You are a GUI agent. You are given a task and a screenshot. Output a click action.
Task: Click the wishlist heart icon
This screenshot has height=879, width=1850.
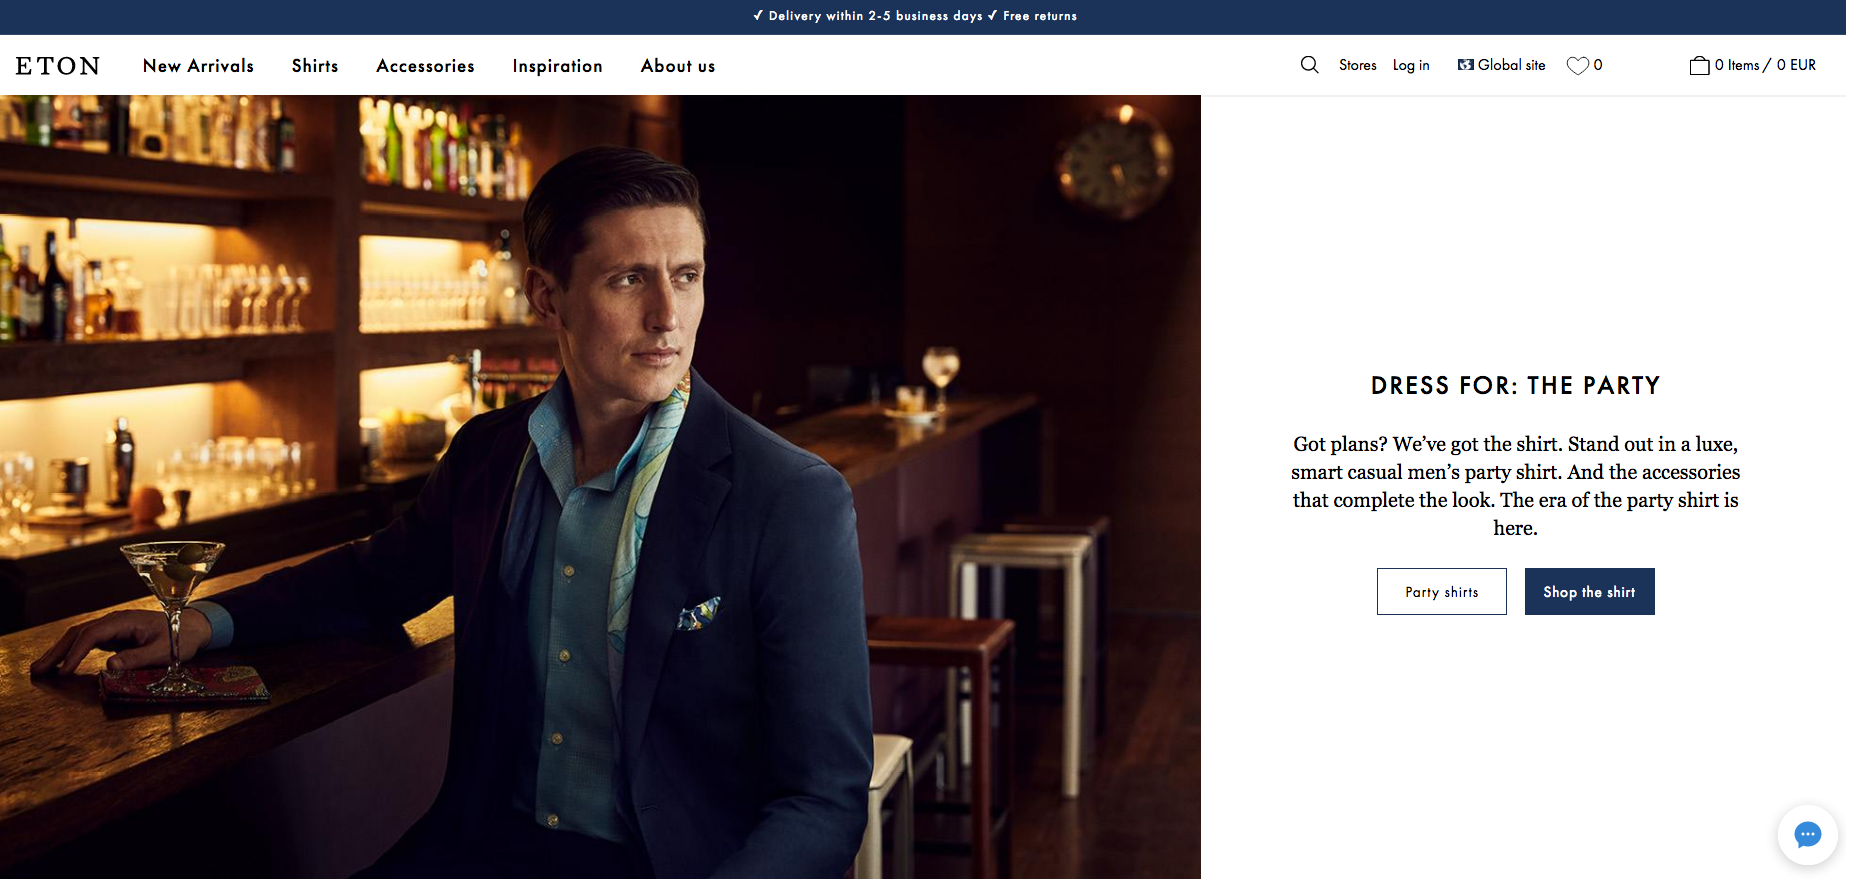point(1577,66)
